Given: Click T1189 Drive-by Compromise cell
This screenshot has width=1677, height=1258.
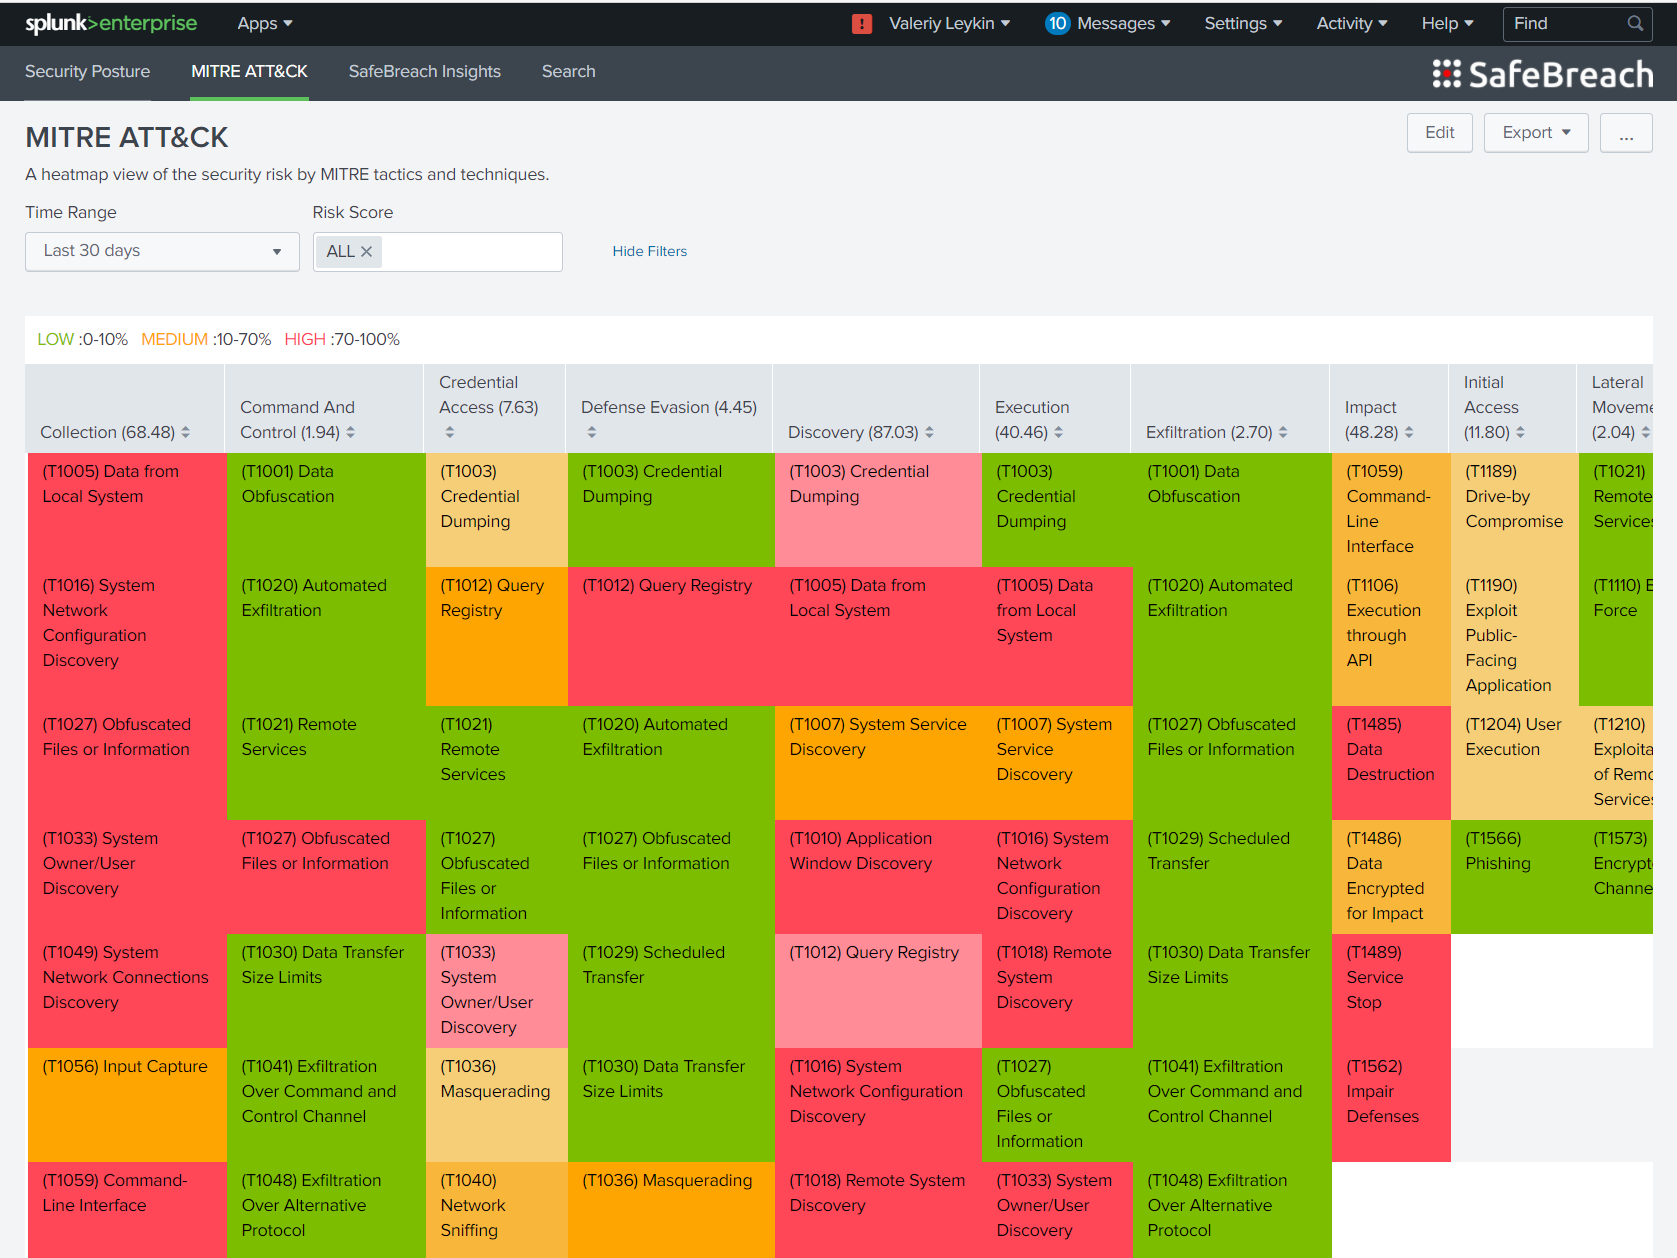Looking at the screenshot, I should [x=1515, y=510].
